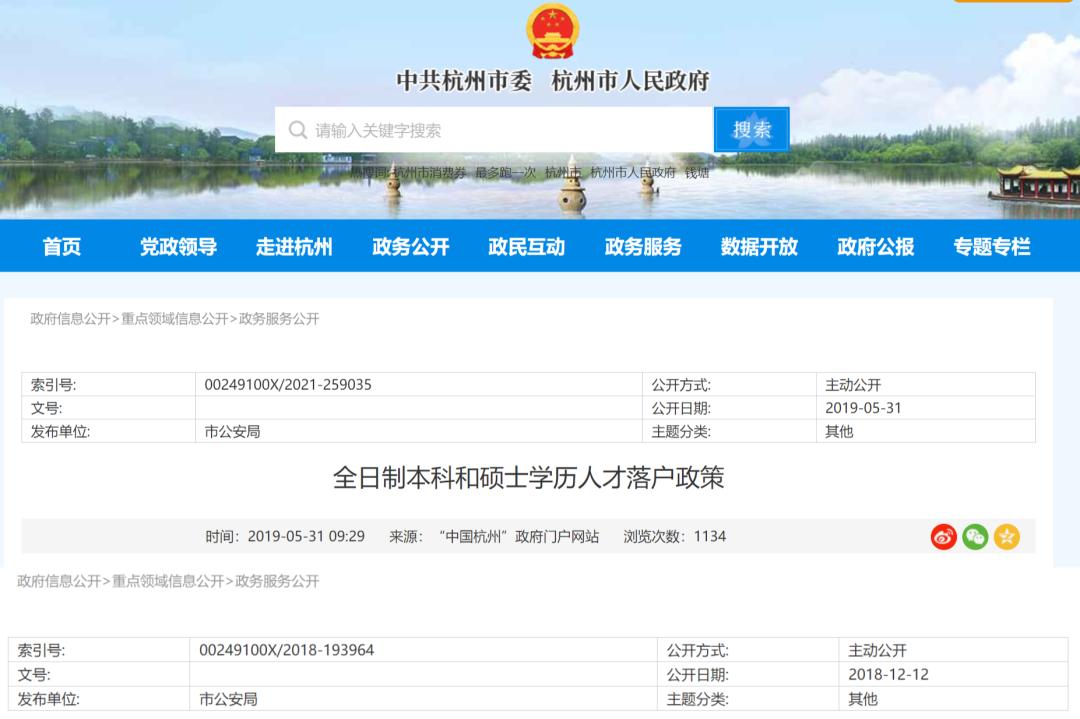Open the article 全日制本科和硕士学历人才落户政策
The height and width of the screenshot is (719, 1080).
point(540,480)
